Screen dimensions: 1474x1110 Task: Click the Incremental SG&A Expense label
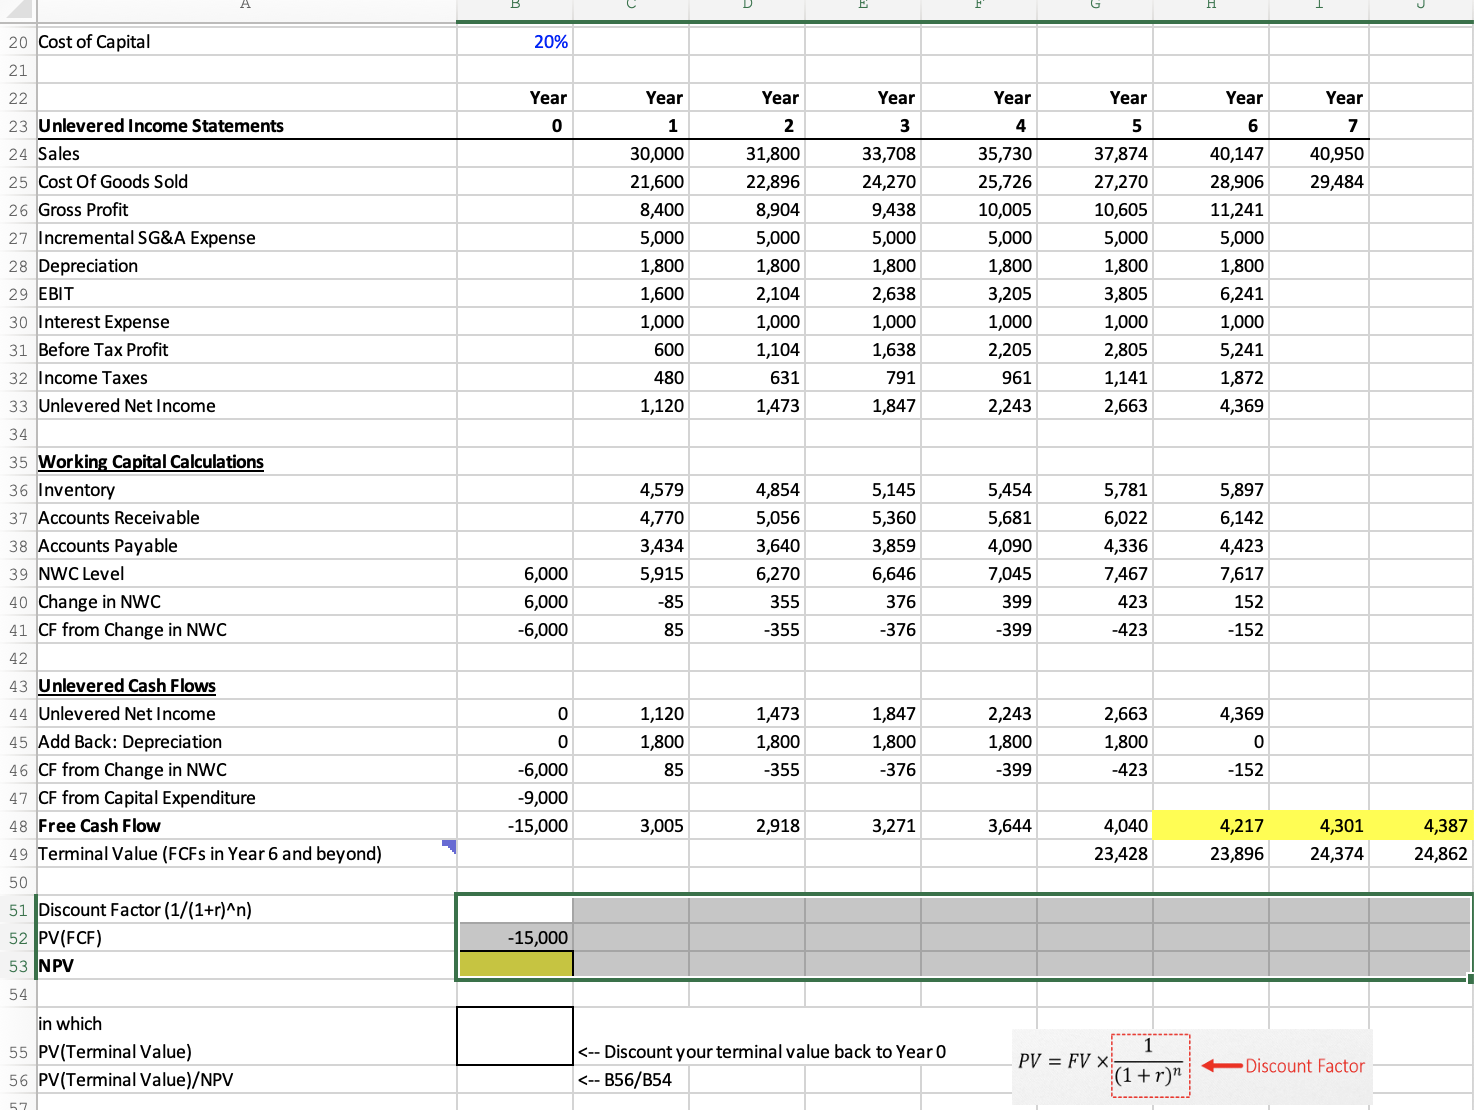click(x=147, y=238)
